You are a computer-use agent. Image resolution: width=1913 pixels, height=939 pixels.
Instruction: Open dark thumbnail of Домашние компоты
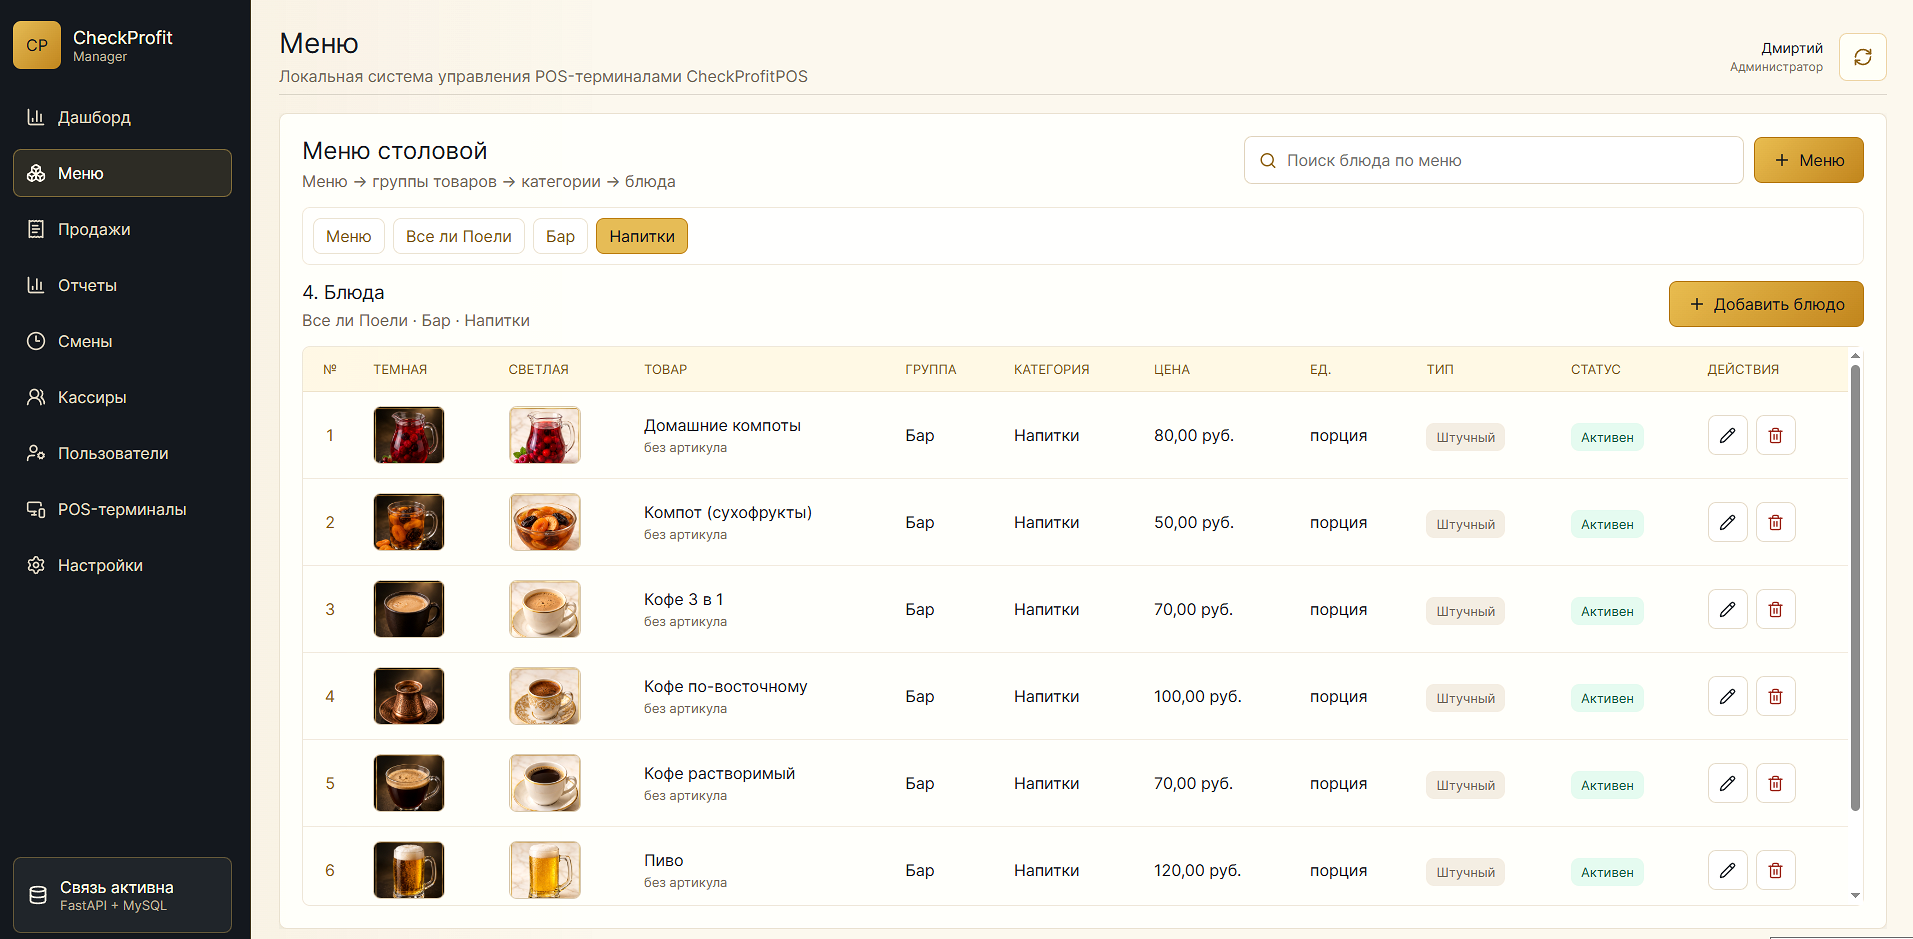pos(409,435)
